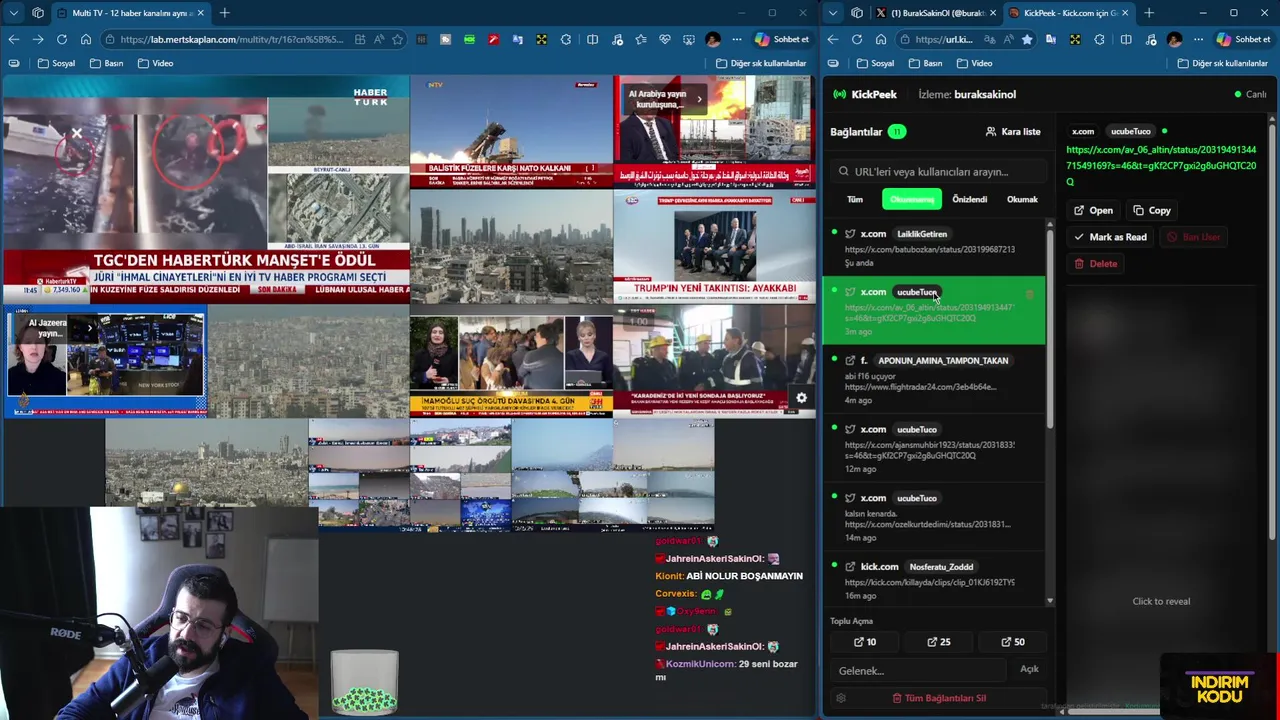
Task: Open the split screen icon in left window toolbar
Action: click(592, 39)
